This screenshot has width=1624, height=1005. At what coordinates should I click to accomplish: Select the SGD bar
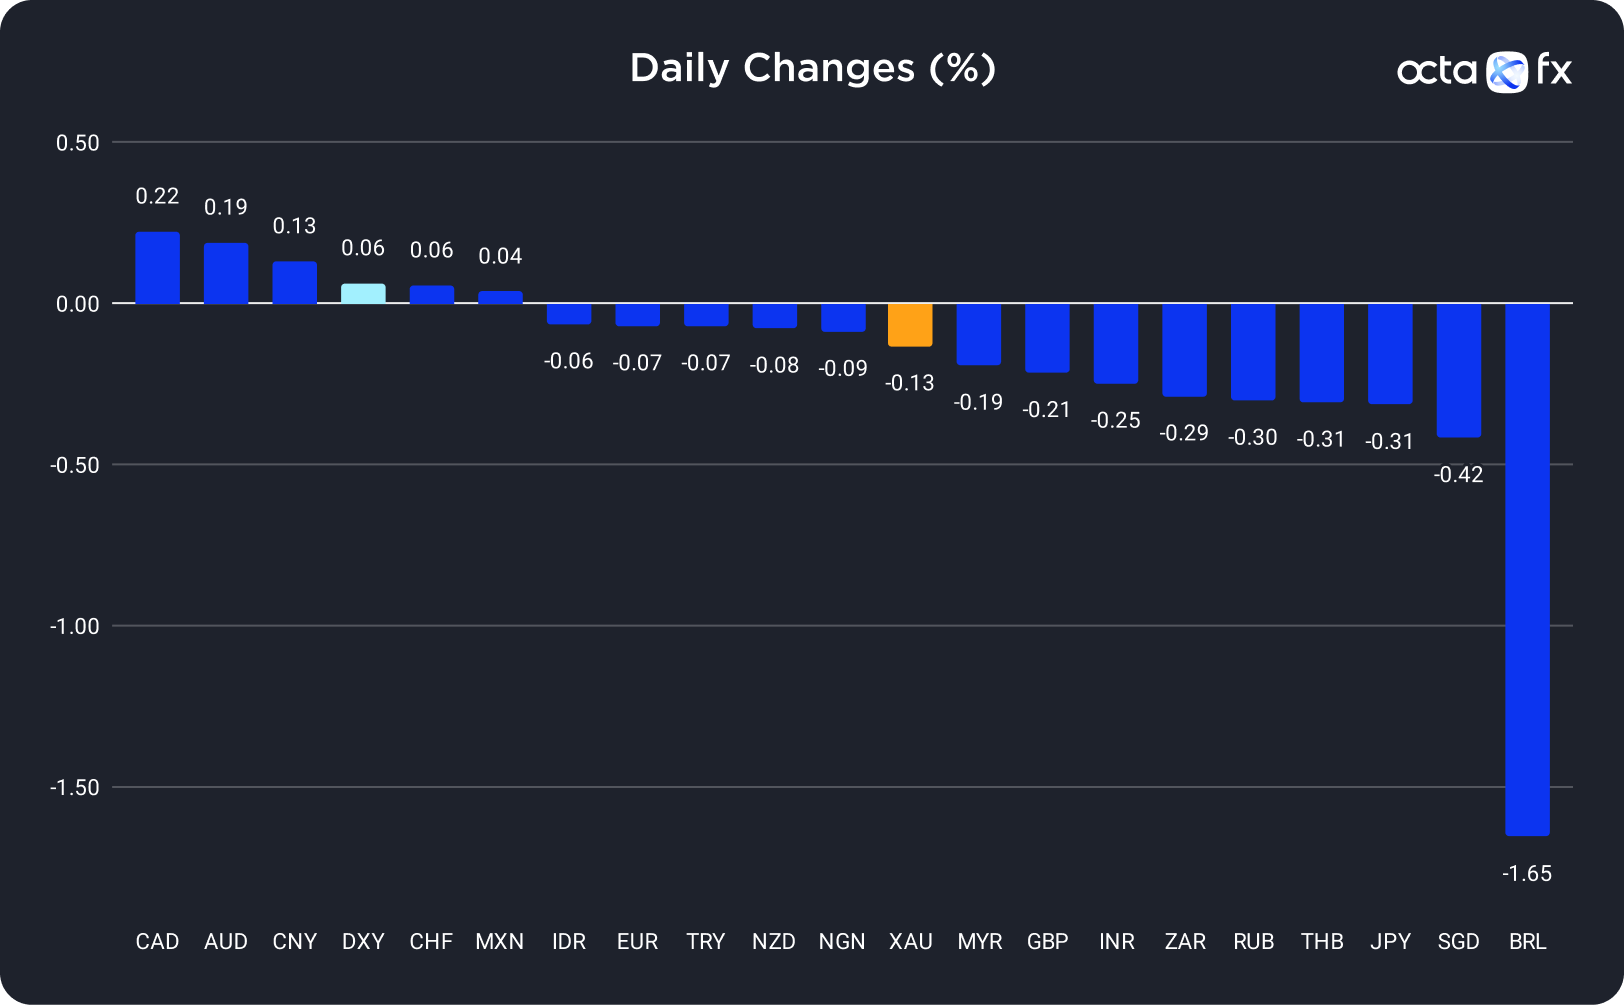click(1458, 370)
